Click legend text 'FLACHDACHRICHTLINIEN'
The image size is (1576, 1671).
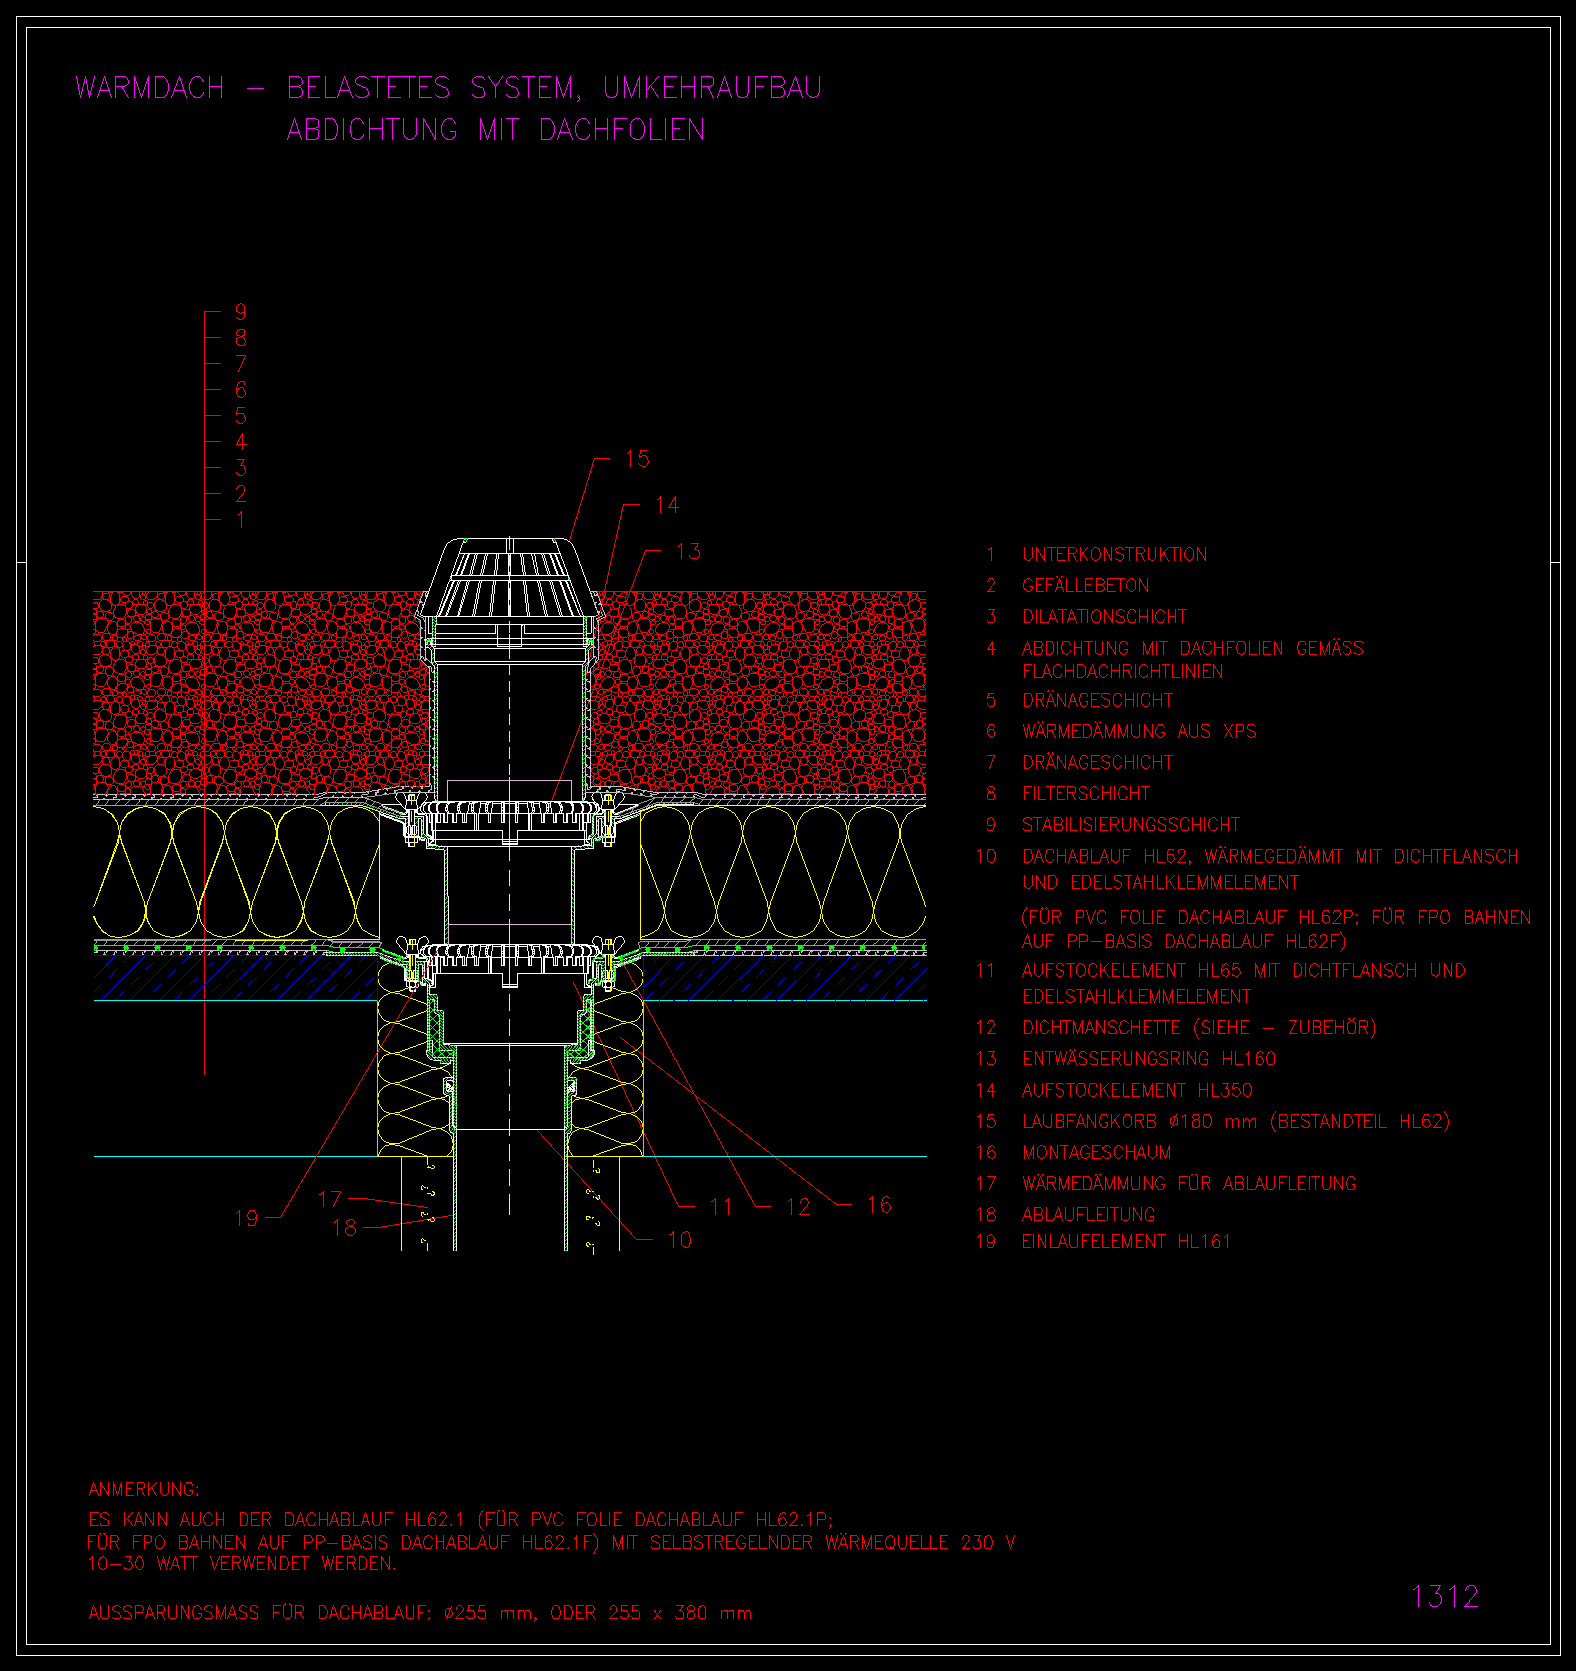pos(1122,671)
